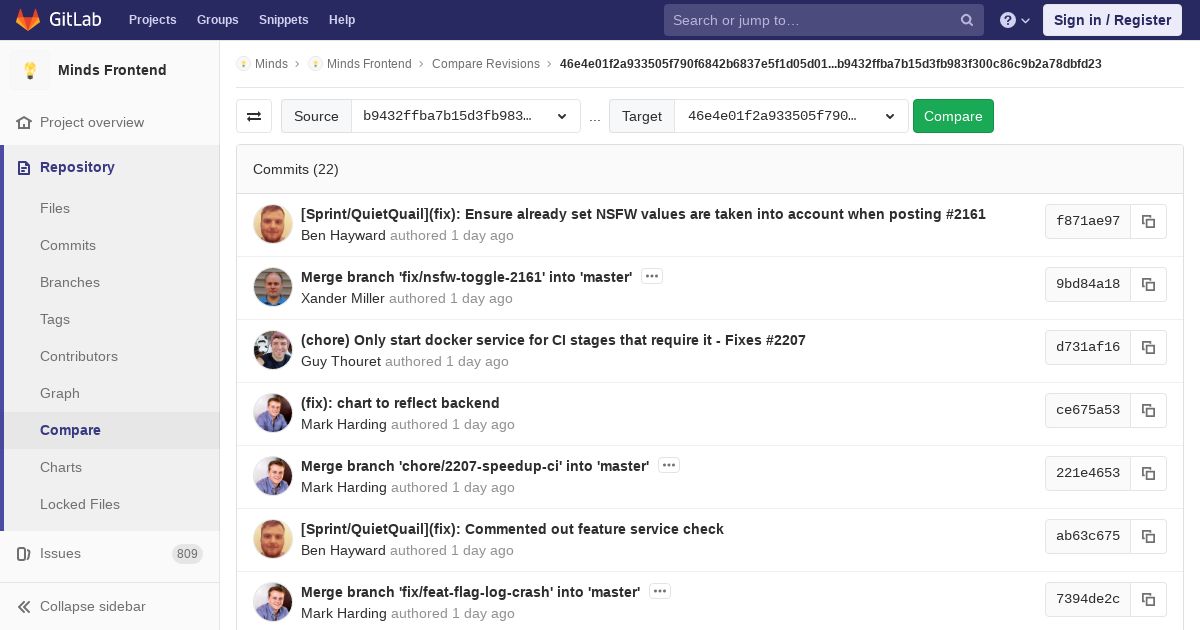Open 'Only start docker service' commit
Viewport: 1200px width, 630px height.
(x=553, y=340)
